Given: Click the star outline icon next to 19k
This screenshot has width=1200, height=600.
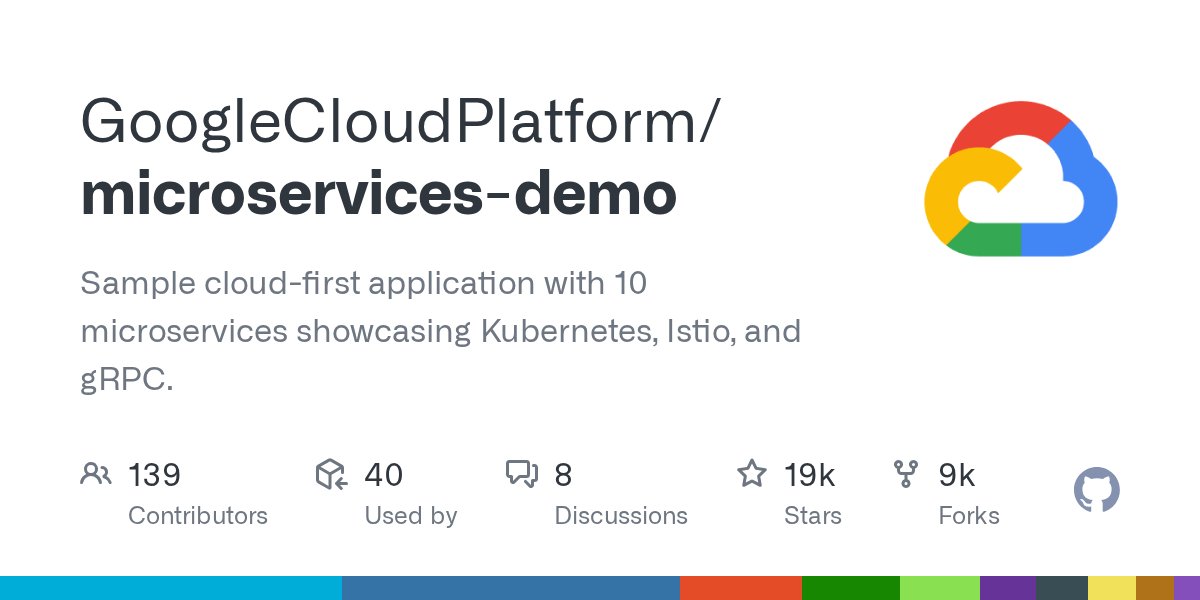Looking at the screenshot, I should [751, 474].
